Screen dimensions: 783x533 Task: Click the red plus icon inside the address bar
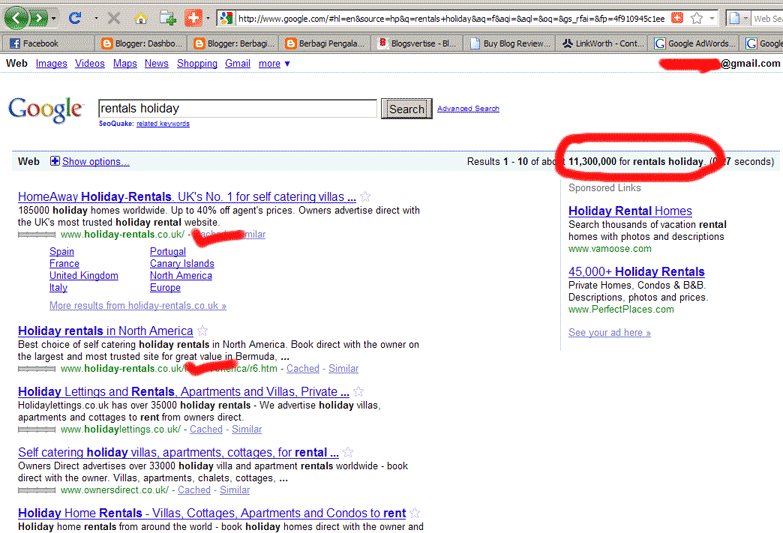[x=677, y=18]
